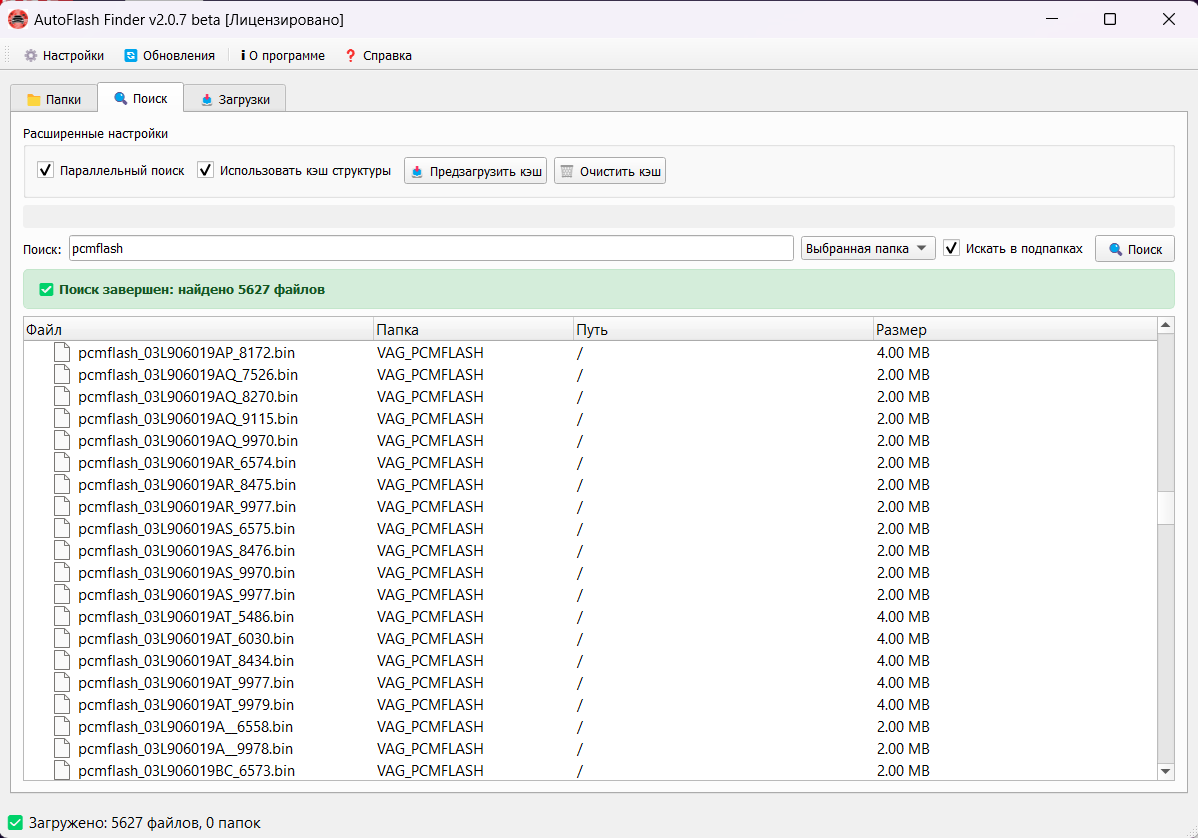Toggle the Параллельный поиск checkbox
Screen dimensions: 1198x838
[45, 171]
